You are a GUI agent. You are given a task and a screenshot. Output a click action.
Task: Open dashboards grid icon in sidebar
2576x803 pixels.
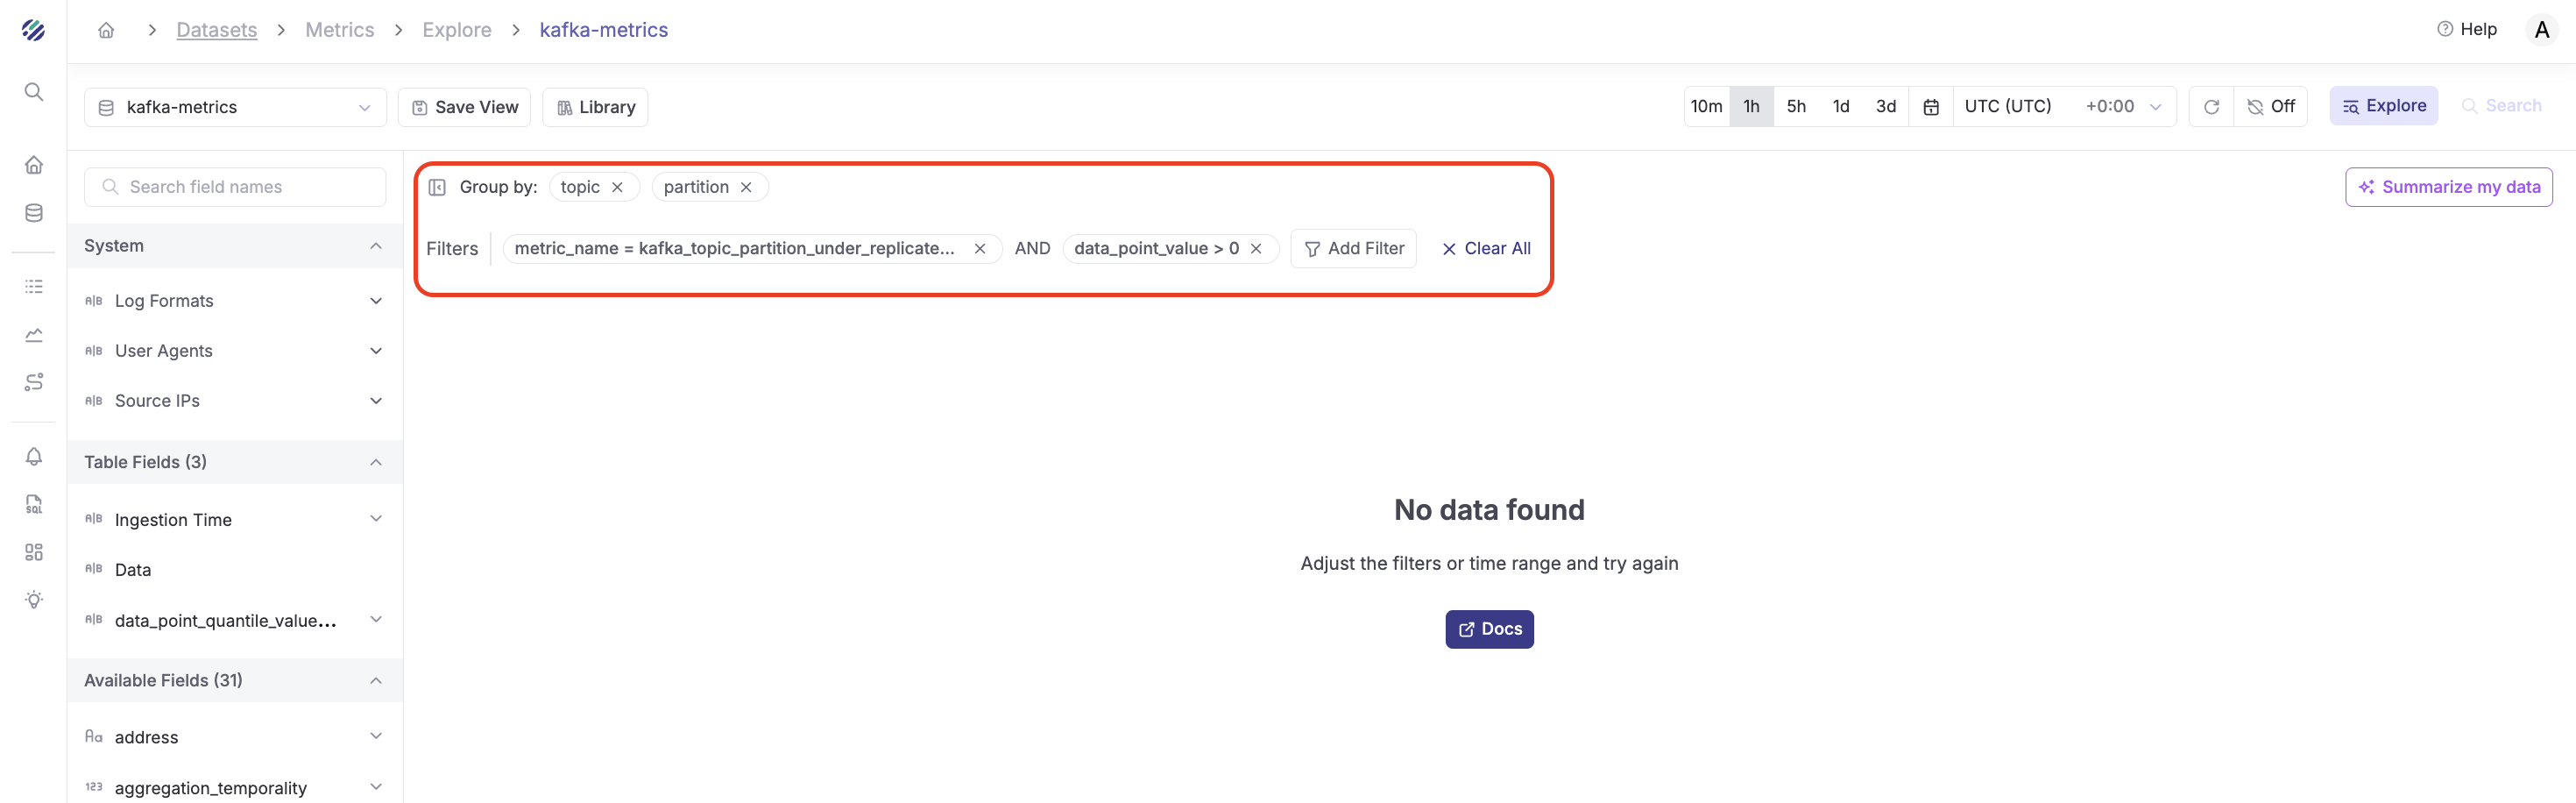click(34, 552)
